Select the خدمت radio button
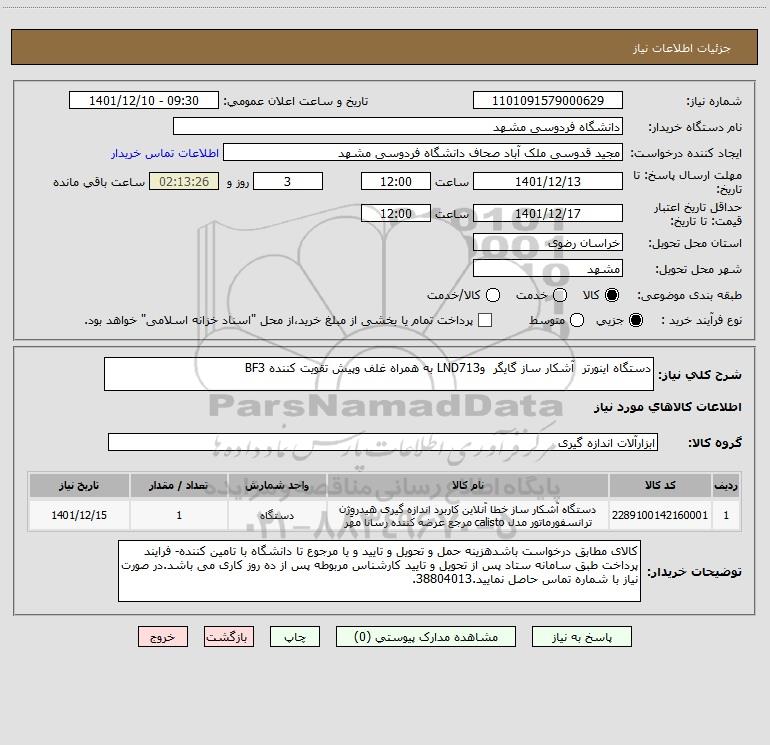The height and width of the screenshot is (745, 770). [x=560, y=295]
